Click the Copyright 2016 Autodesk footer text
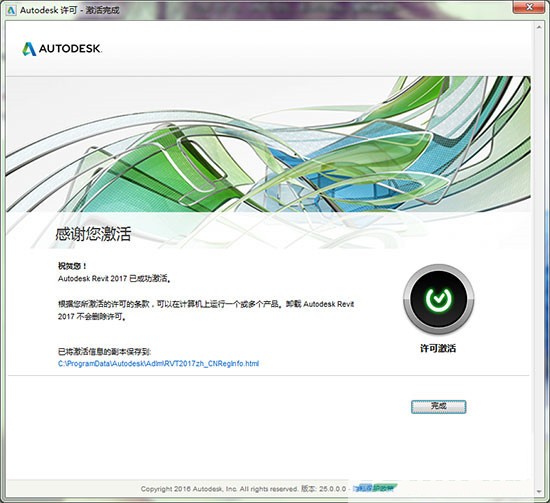The height and width of the screenshot is (503, 550). (219, 489)
